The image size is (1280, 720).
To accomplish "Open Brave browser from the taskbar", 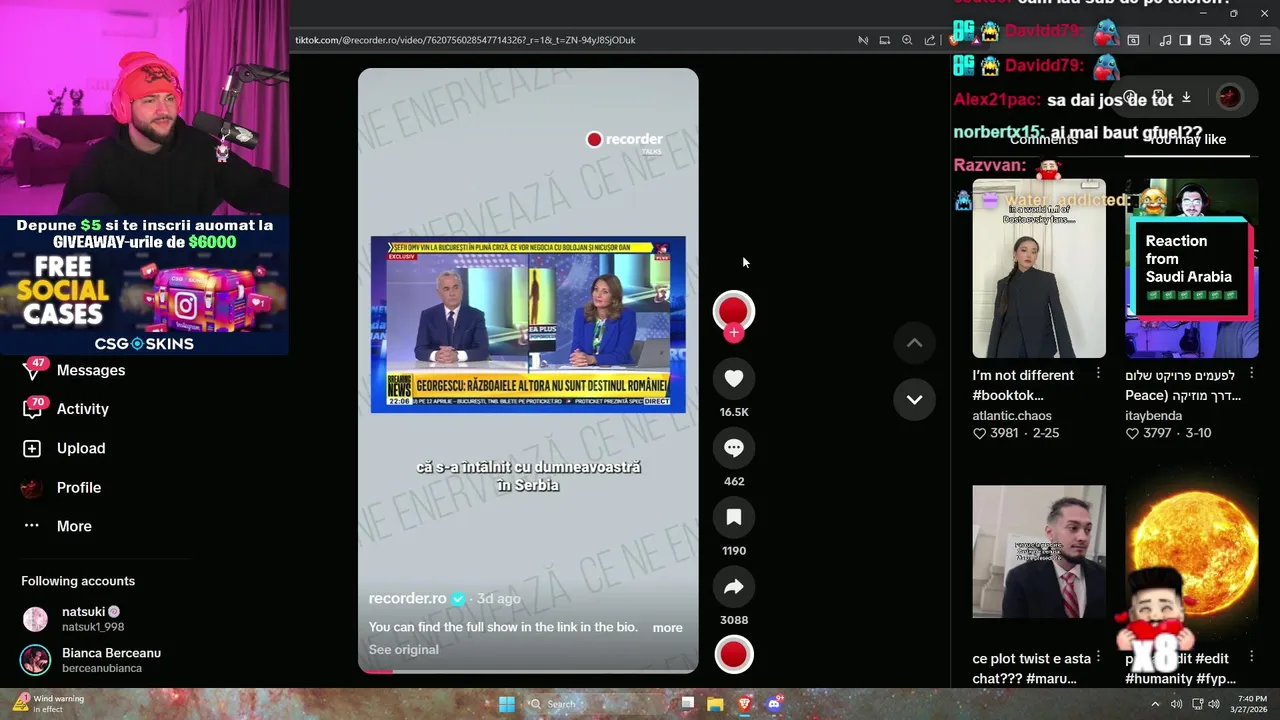I will (744, 704).
